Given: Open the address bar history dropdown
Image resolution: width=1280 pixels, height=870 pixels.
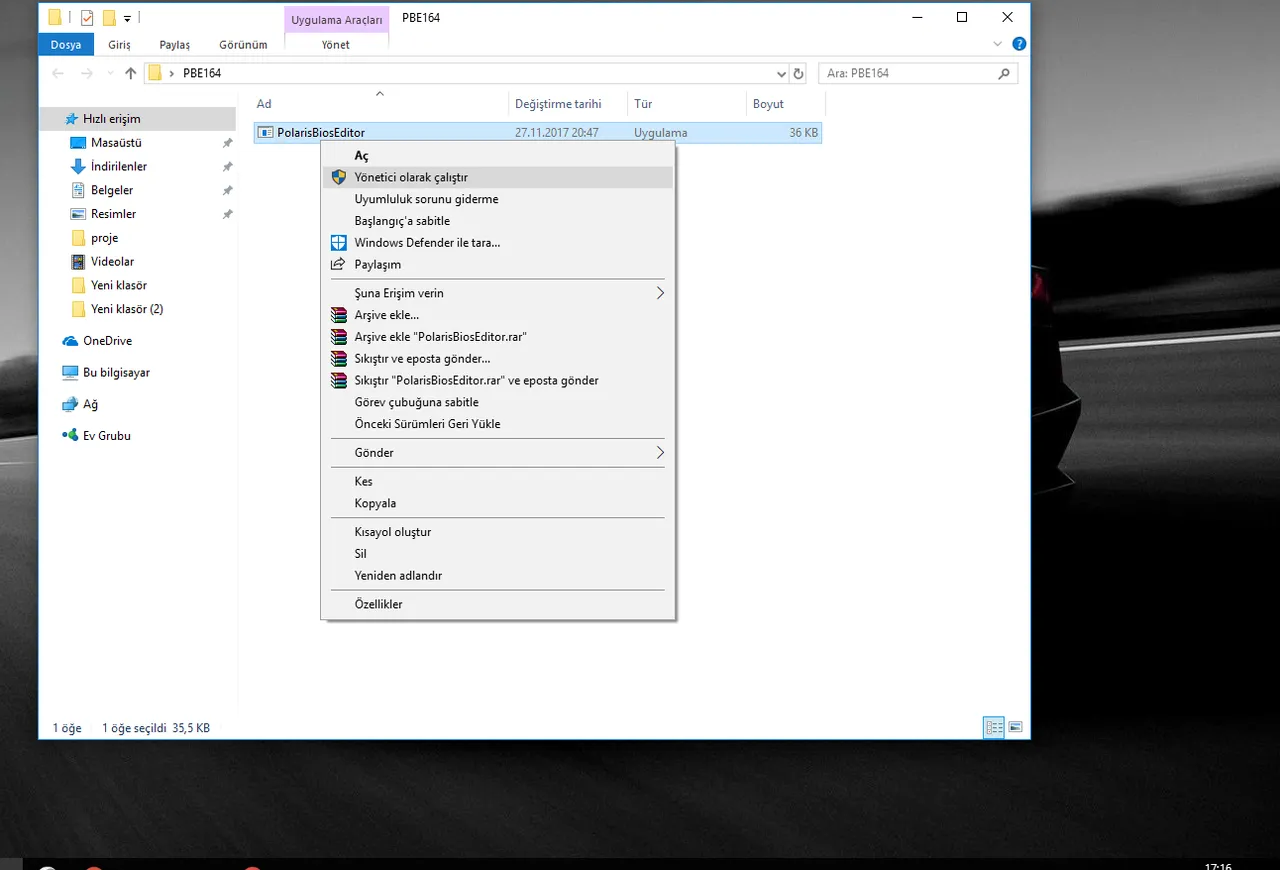Looking at the screenshot, I should tap(782, 74).
